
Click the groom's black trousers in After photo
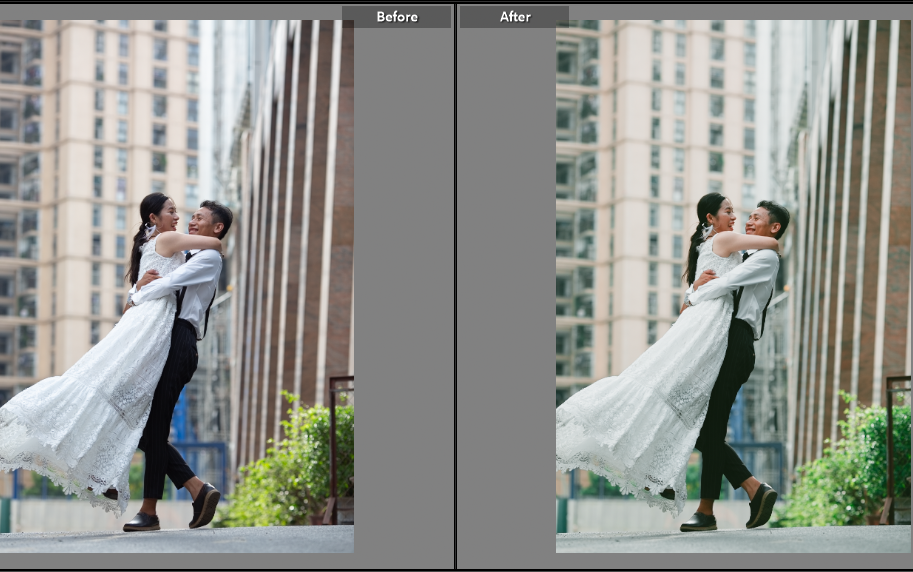click(724, 400)
